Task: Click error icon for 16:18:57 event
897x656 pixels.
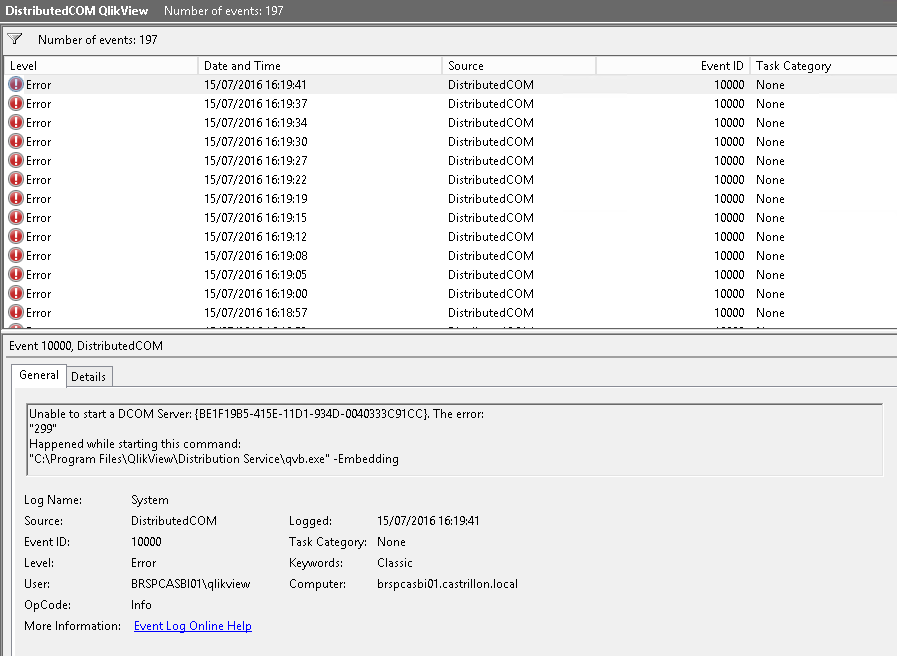Action: coord(16,312)
